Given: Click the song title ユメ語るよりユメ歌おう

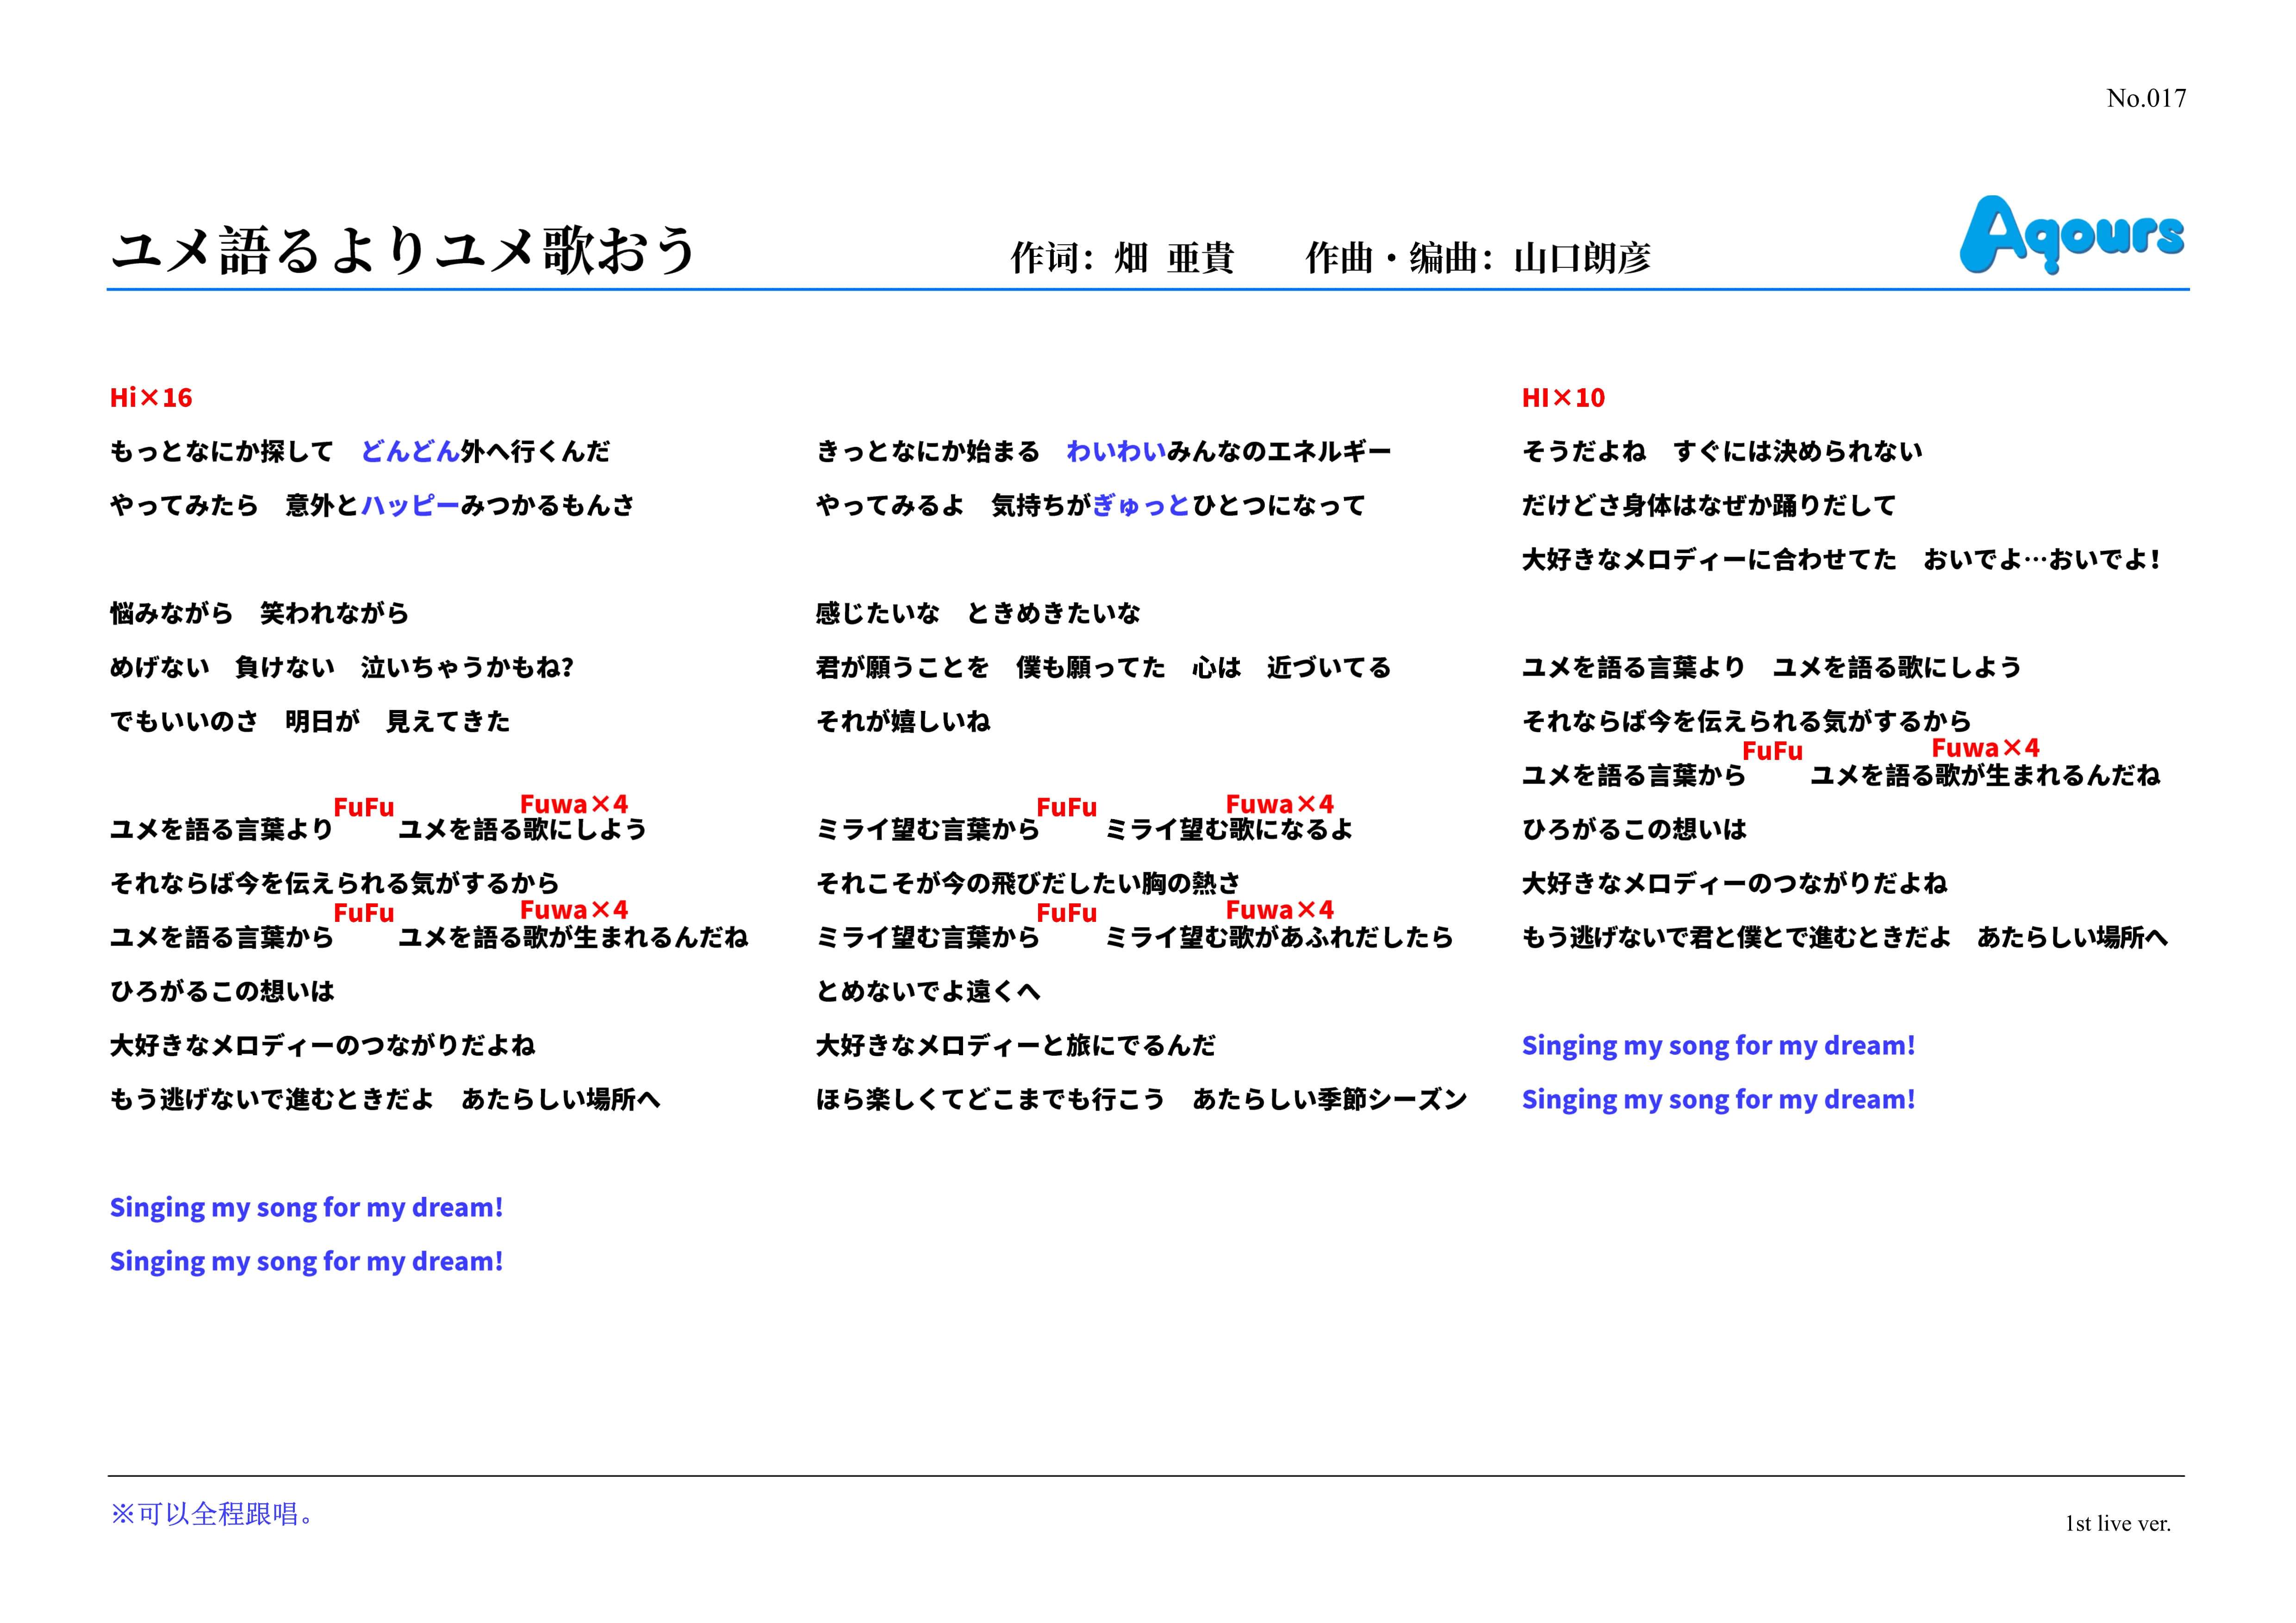Looking at the screenshot, I should 403,250.
